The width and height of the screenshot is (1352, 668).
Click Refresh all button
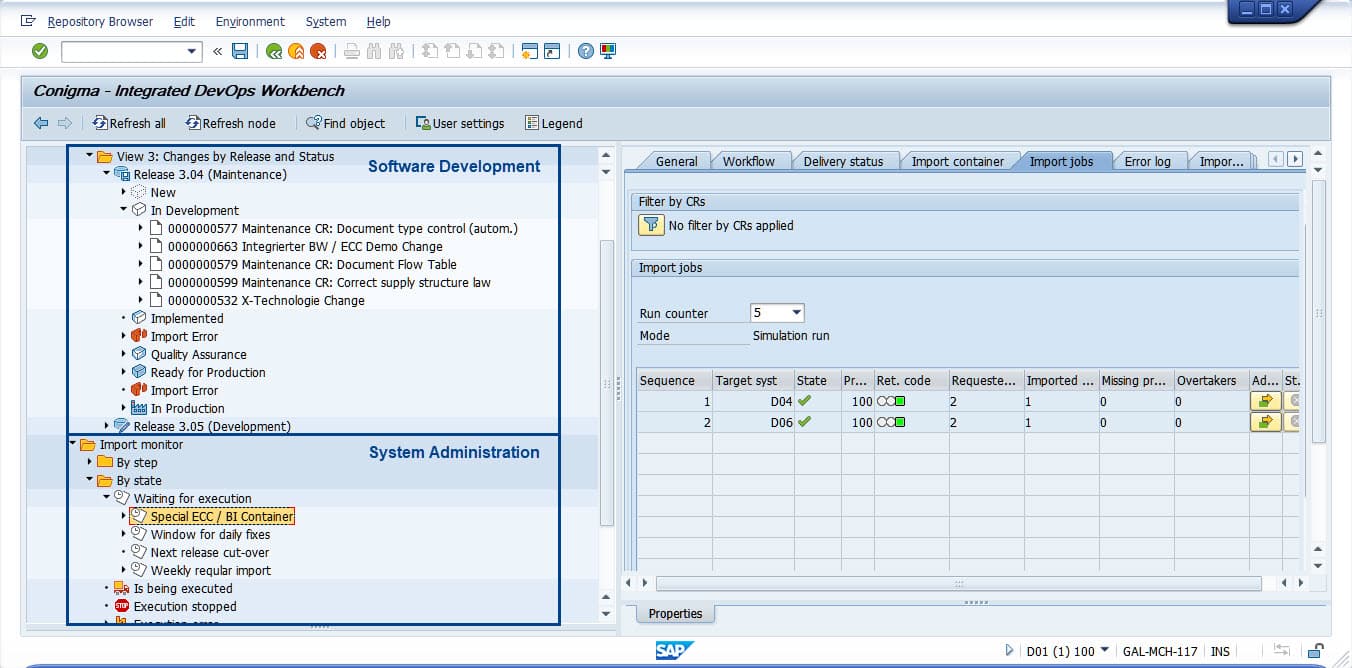(x=129, y=123)
